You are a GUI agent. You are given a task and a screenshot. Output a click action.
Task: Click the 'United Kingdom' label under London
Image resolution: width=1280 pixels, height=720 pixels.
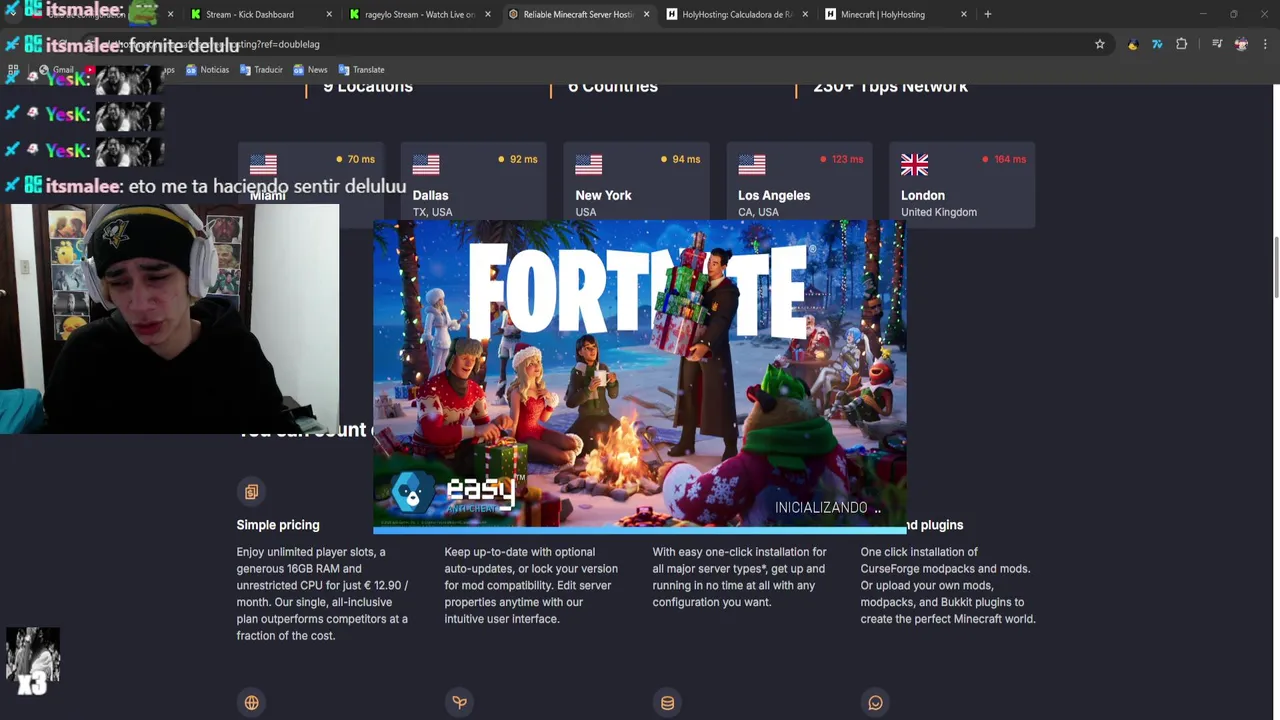click(939, 212)
